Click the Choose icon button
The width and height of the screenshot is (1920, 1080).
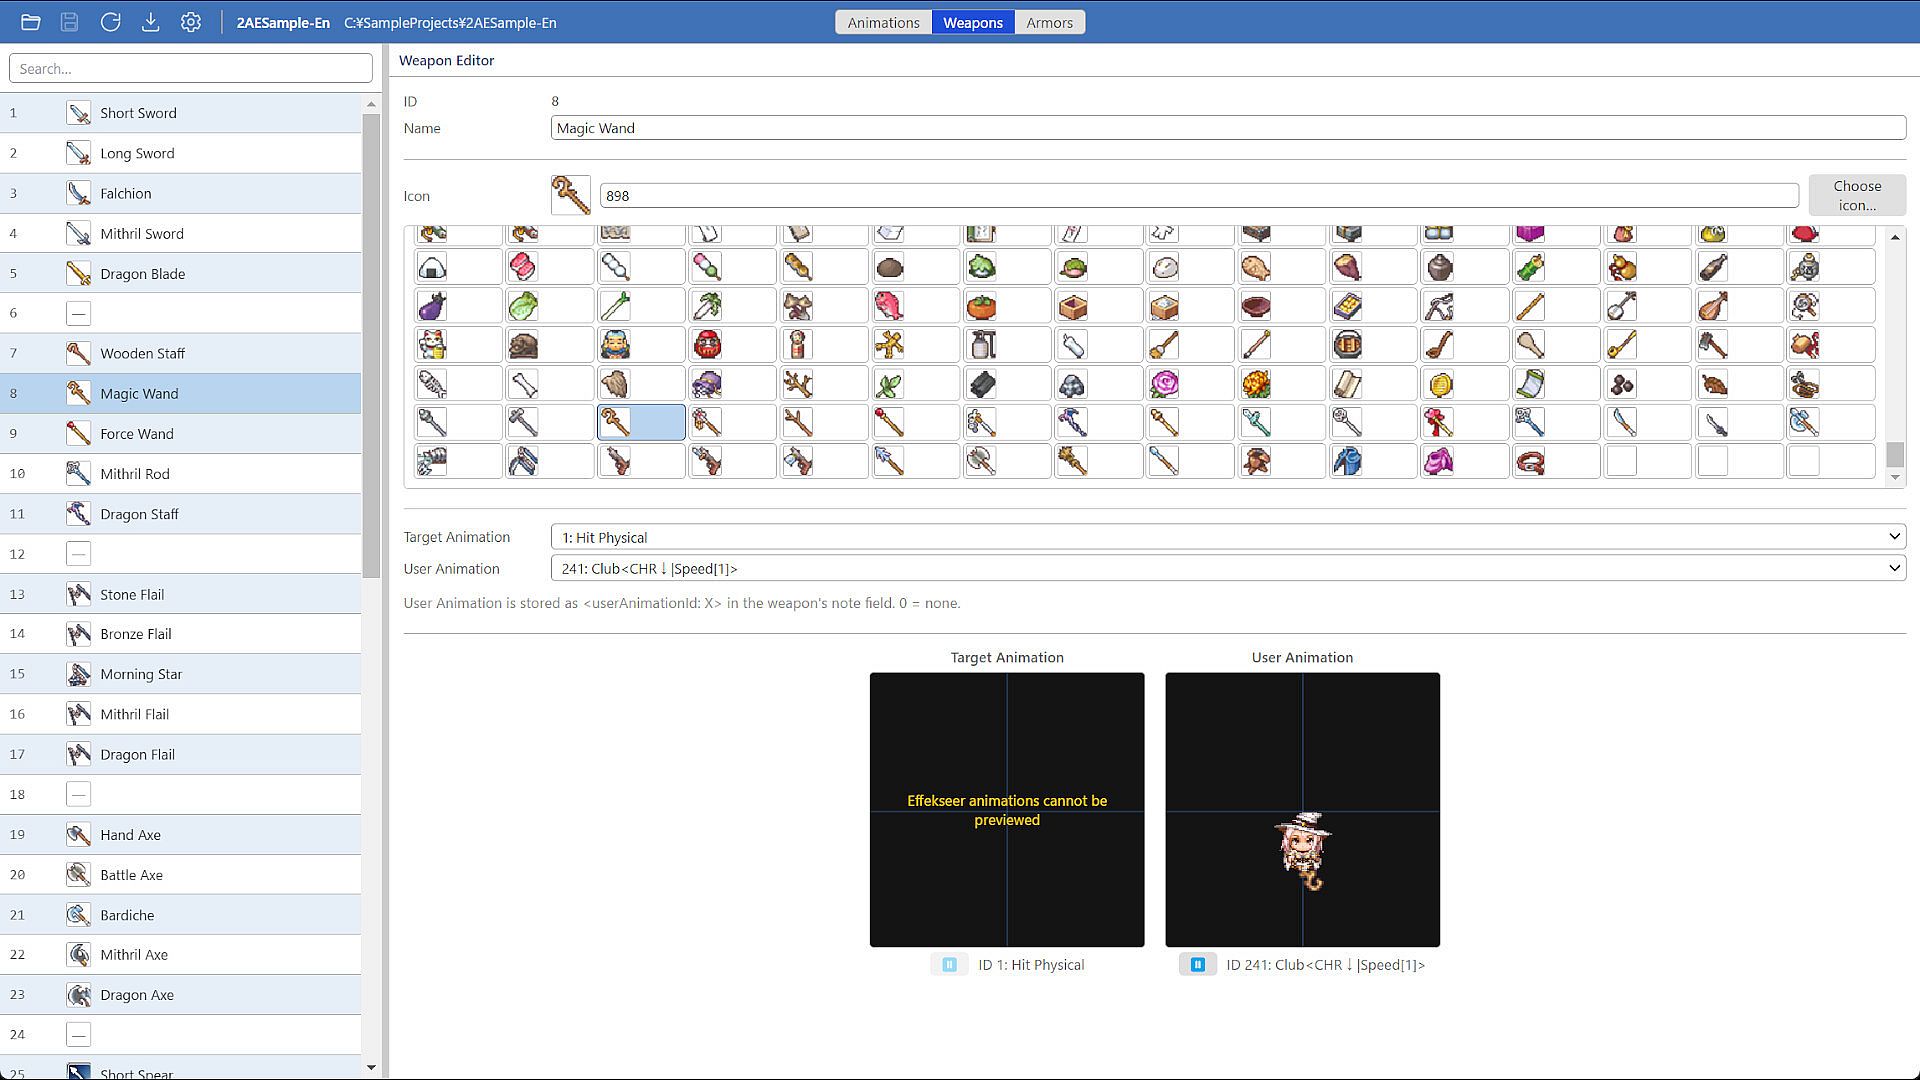[x=1857, y=195]
